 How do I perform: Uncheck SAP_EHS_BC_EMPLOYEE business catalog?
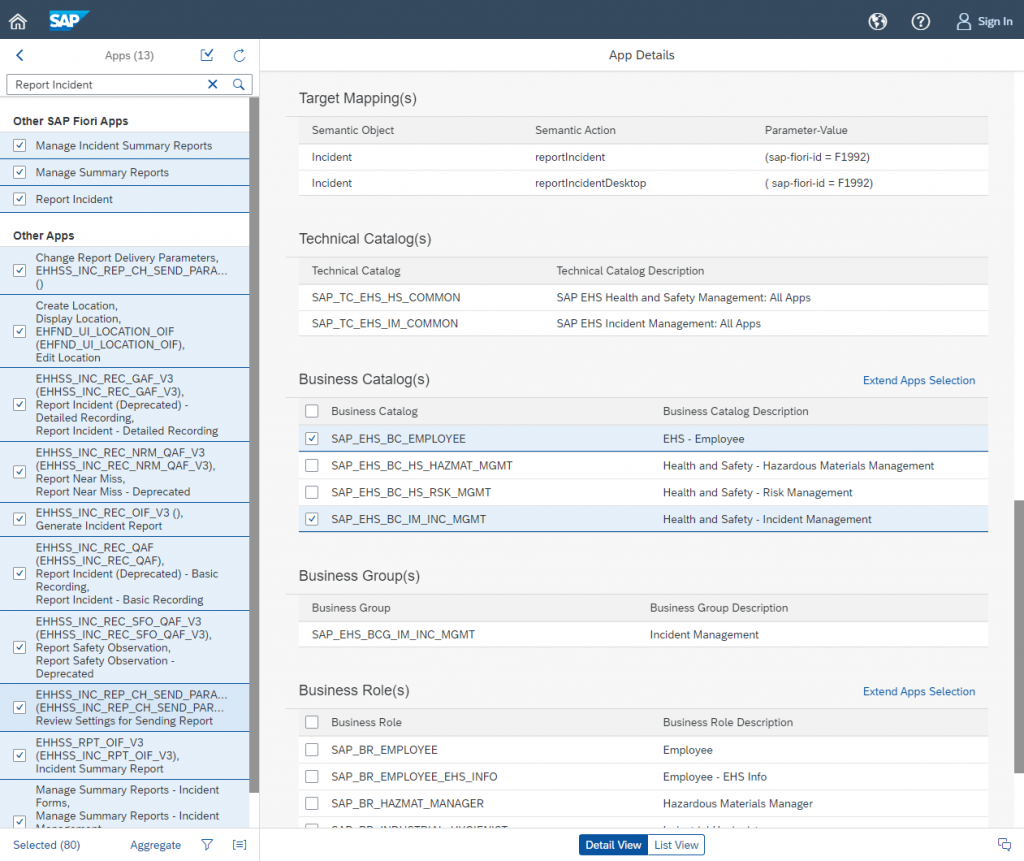coord(312,438)
